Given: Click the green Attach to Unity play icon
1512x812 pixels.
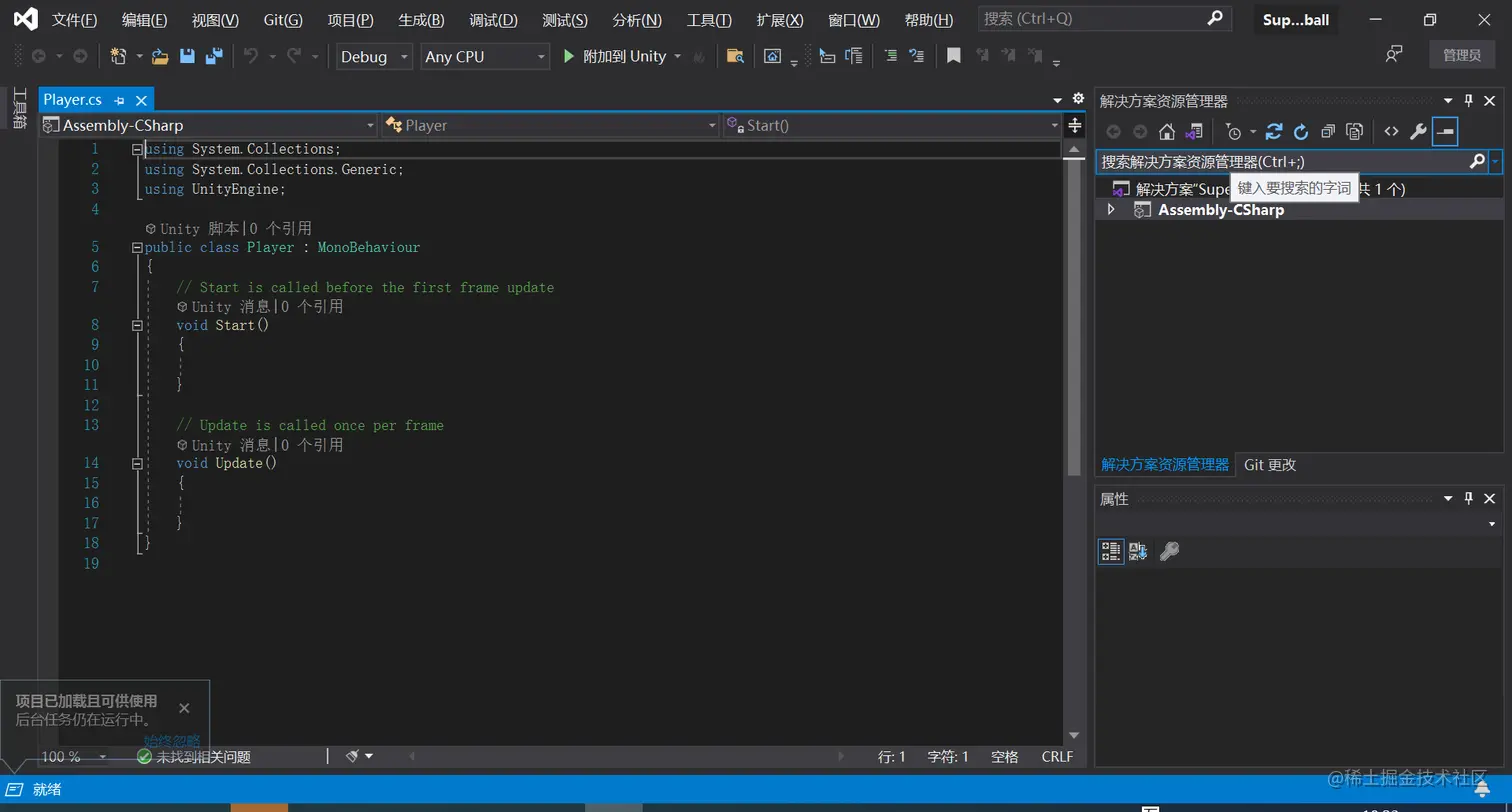Looking at the screenshot, I should pyautogui.click(x=569, y=57).
